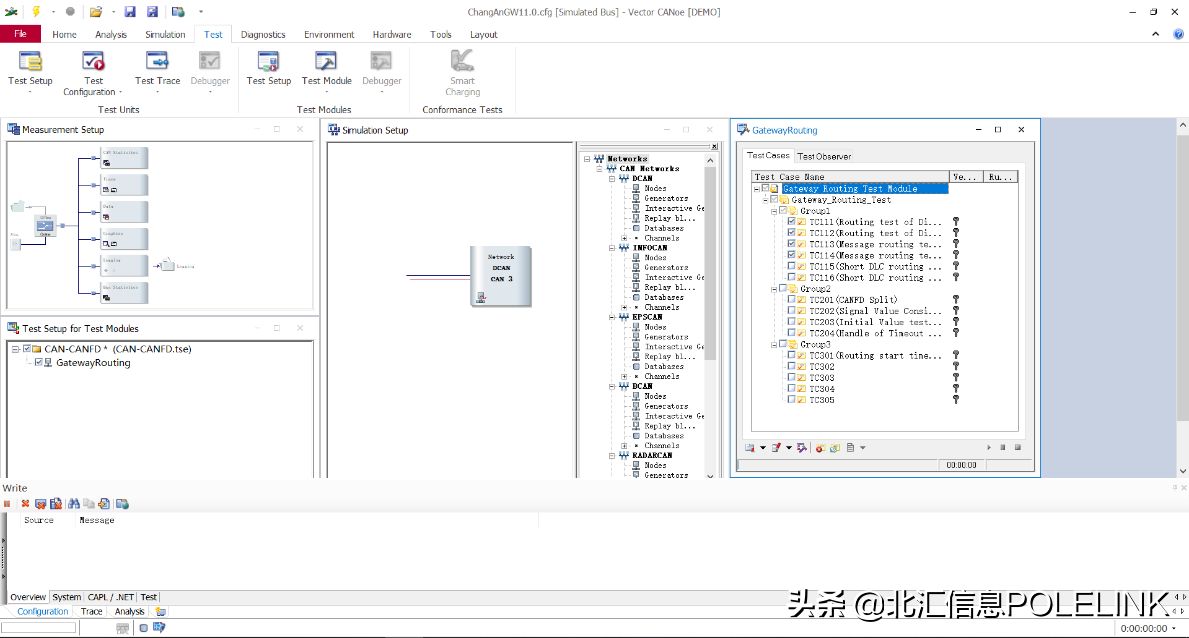Viewport: 1189px width, 638px height.
Task: Switch to the Home ribbon tab
Action: 64,34
